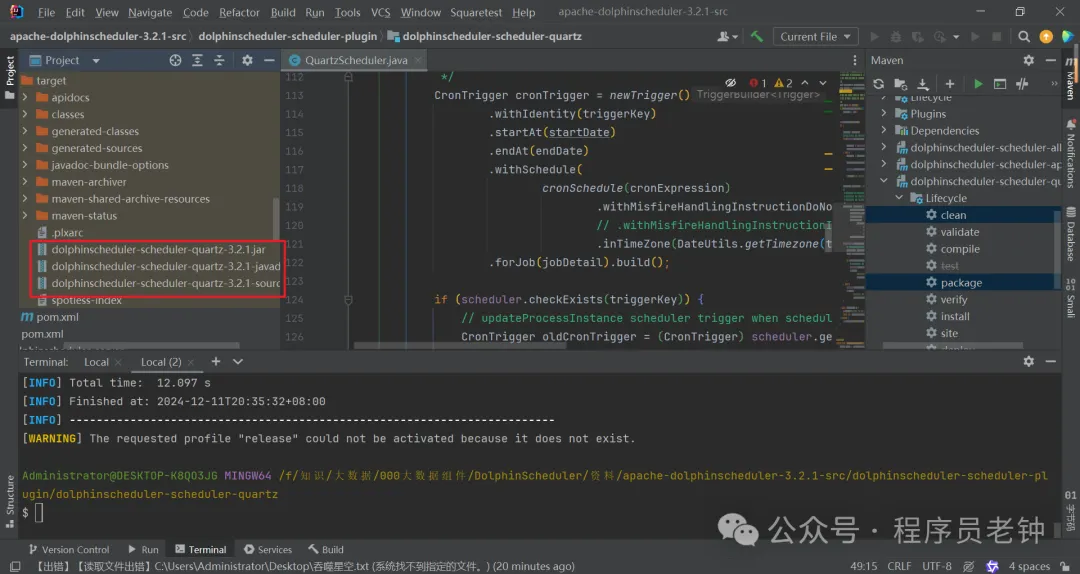Viewport: 1080px width, 574px height.
Task: Run Maven build with green play icon
Action: coord(978,84)
